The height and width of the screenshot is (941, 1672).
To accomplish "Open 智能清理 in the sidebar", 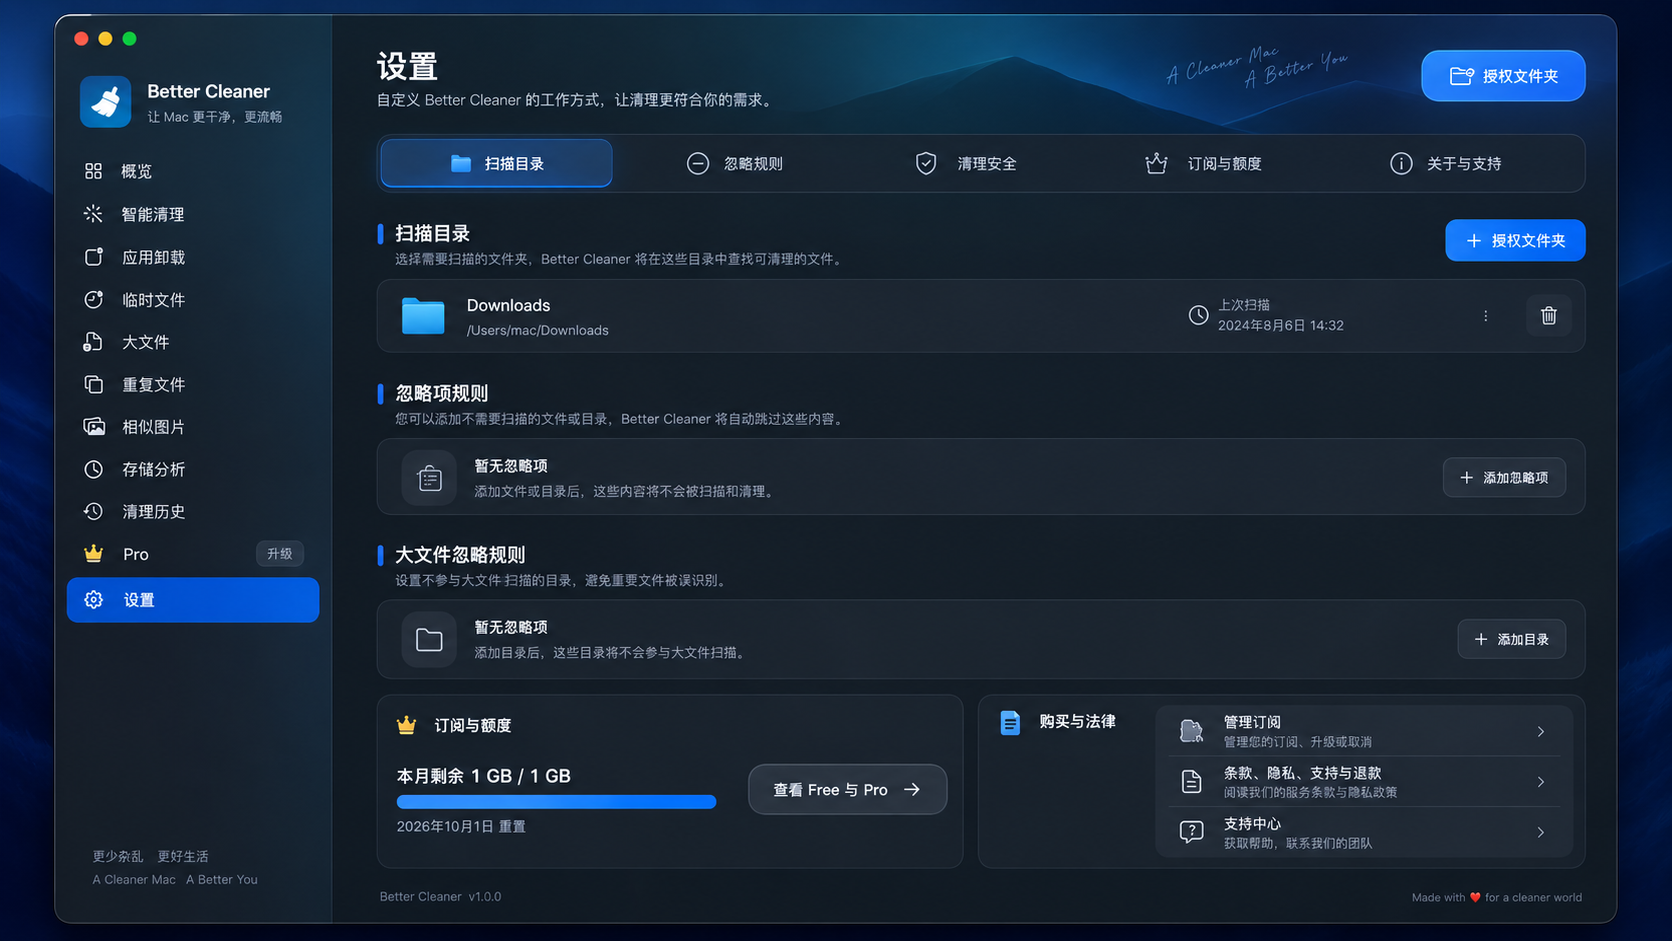I will pos(193,214).
